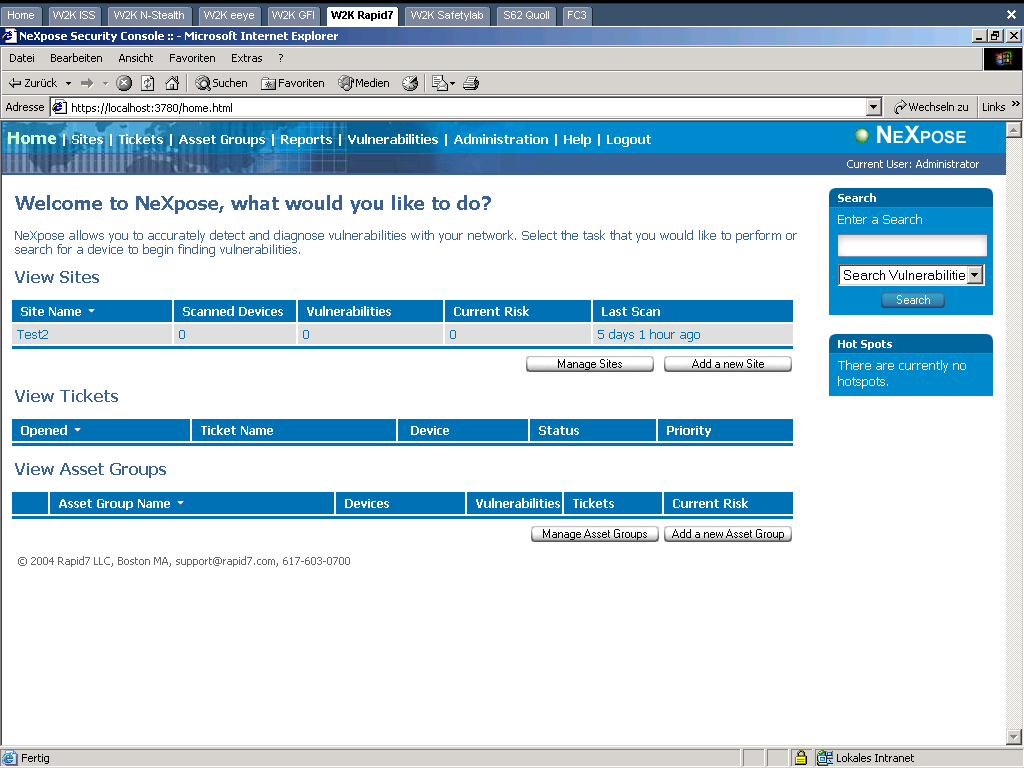Image resolution: width=1024 pixels, height=768 pixels.
Task: Open Asset Groups navigation link
Action: [x=222, y=139]
